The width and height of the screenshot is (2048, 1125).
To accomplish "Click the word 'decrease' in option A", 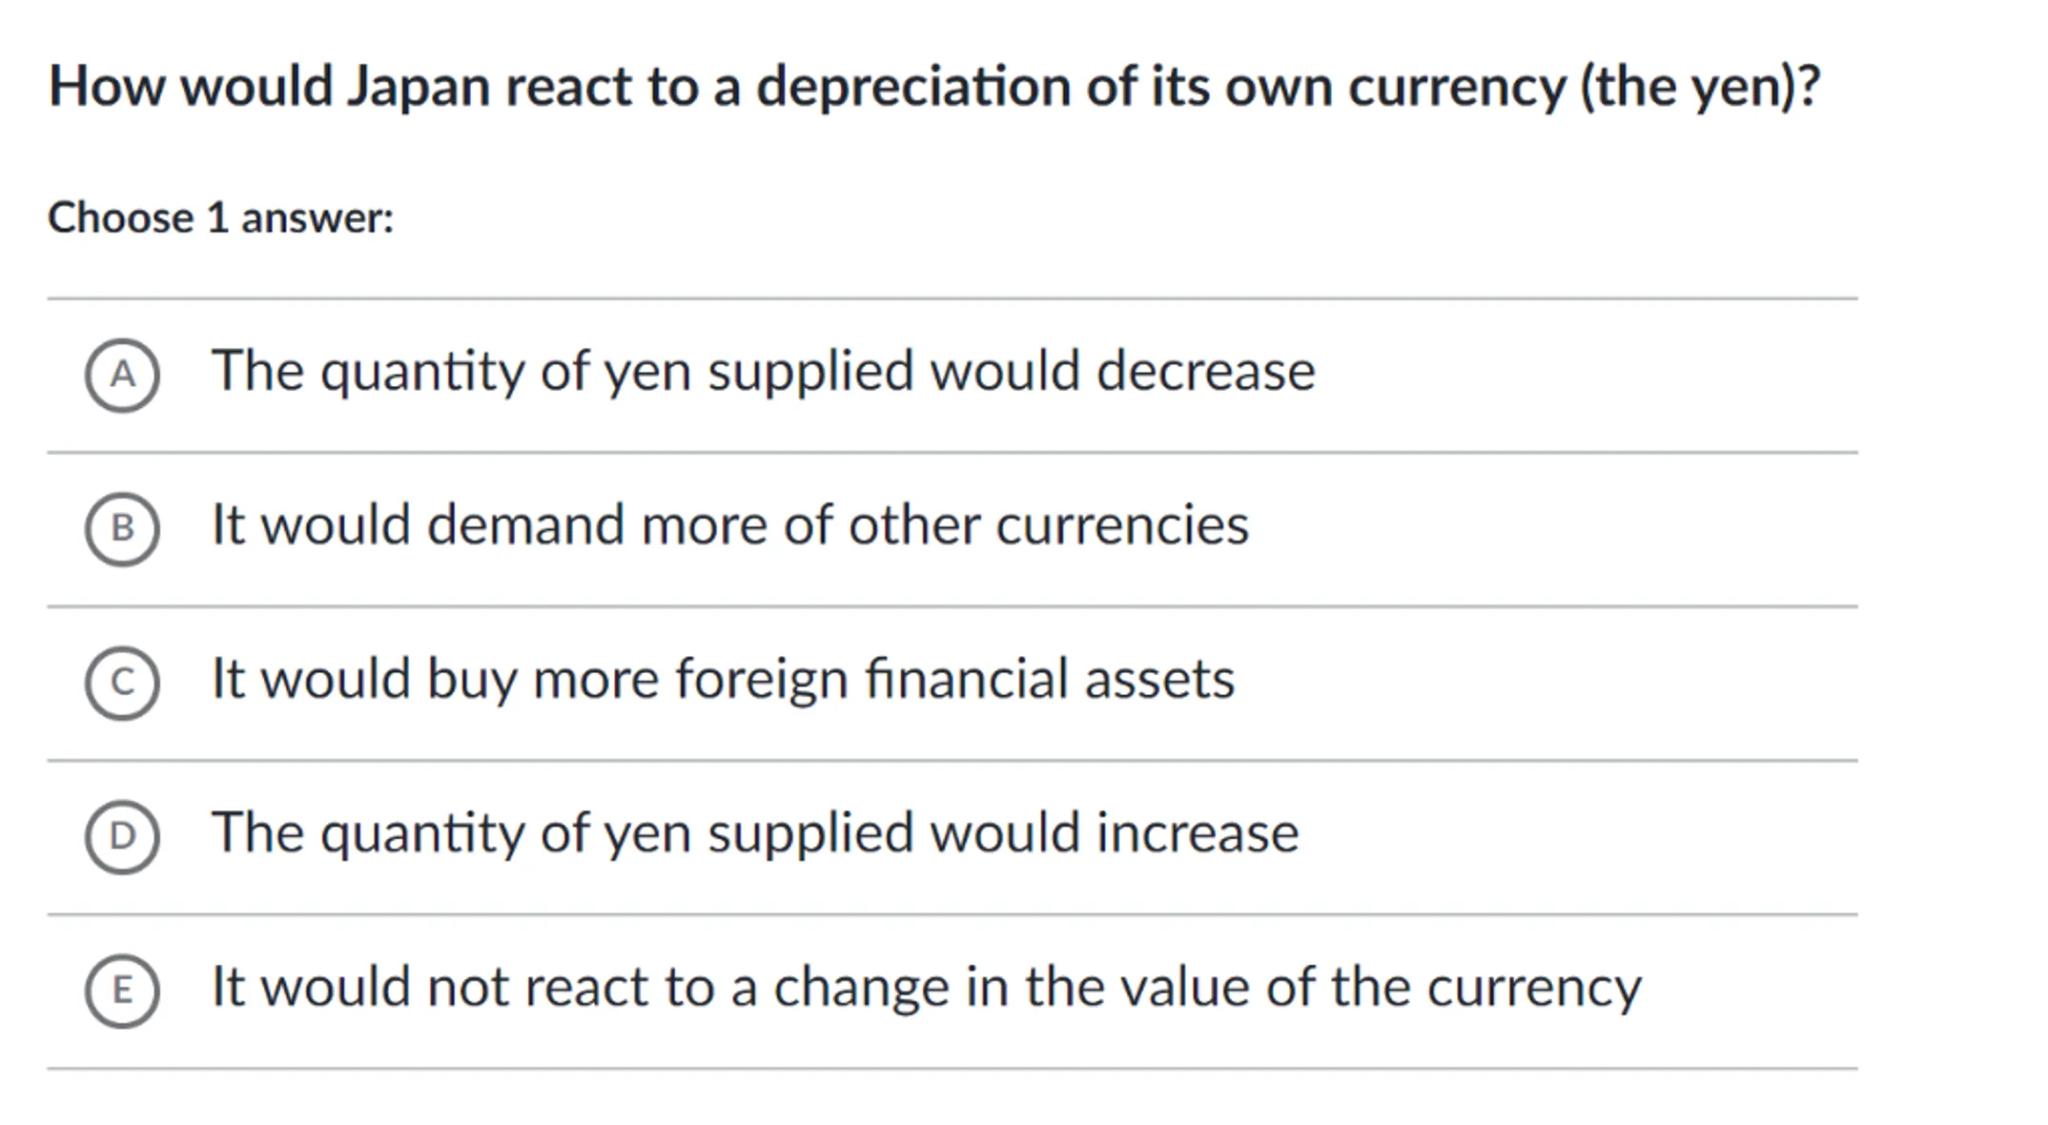I will [1205, 371].
